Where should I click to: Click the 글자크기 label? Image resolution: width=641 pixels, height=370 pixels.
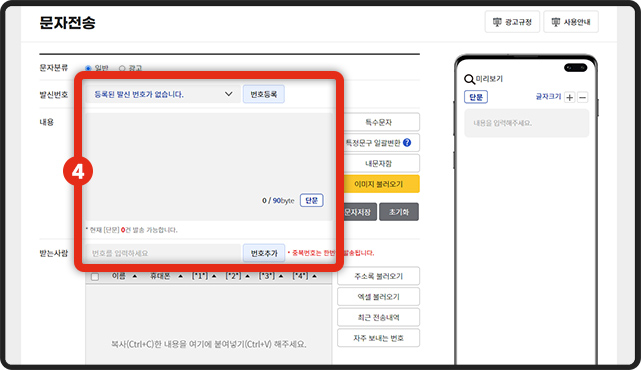pyautogui.click(x=548, y=96)
